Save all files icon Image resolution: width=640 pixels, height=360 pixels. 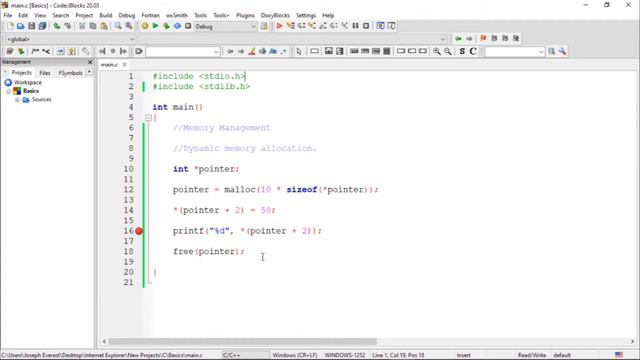42,26
